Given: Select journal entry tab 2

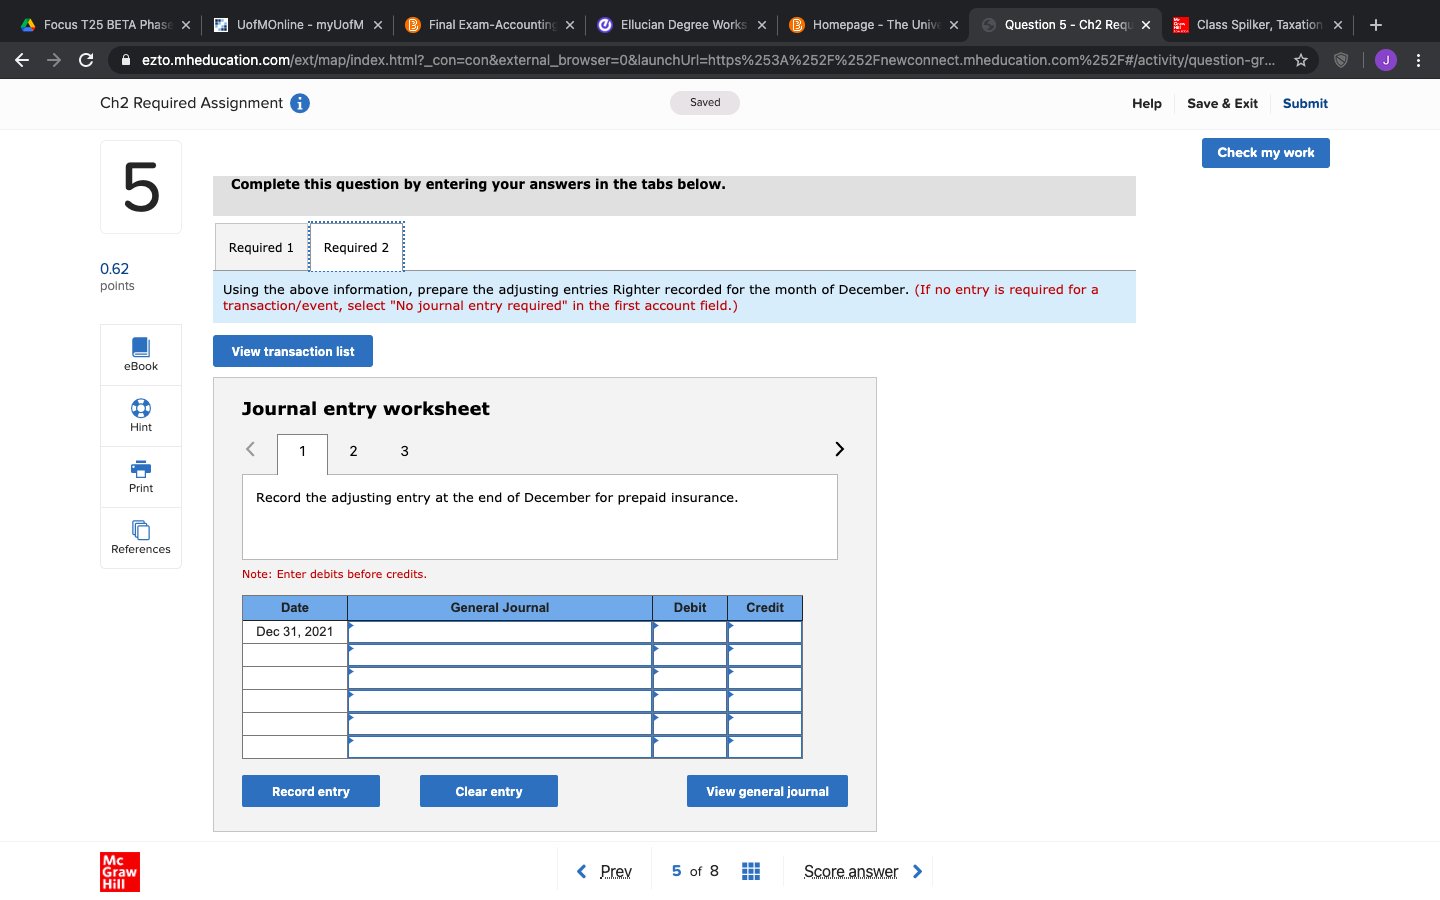Looking at the screenshot, I should (353, 451).
